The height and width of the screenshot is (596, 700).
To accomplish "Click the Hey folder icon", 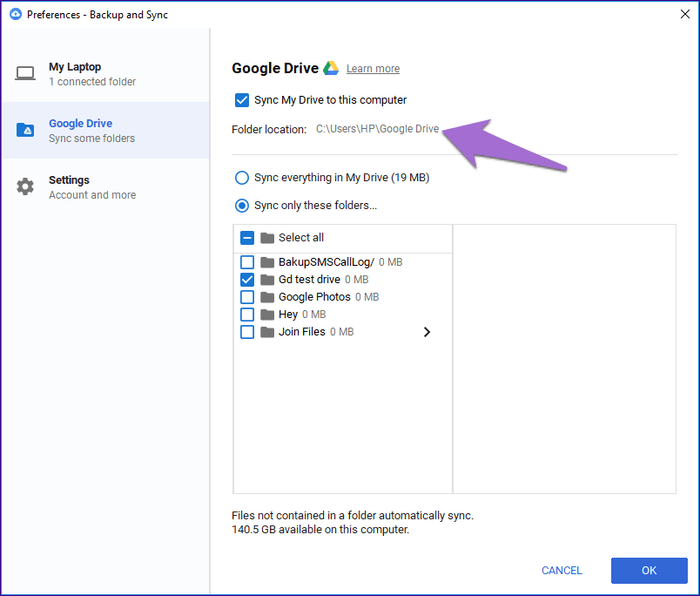I will tap(267, 315).
